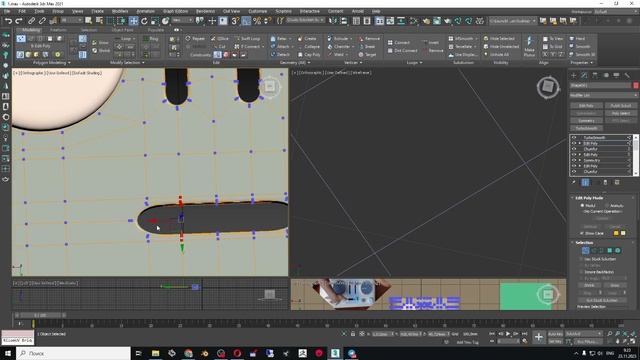Switch to the Modeling ribbon tab
This screenshot has height=360, width=640.
(x=31, y=30)
